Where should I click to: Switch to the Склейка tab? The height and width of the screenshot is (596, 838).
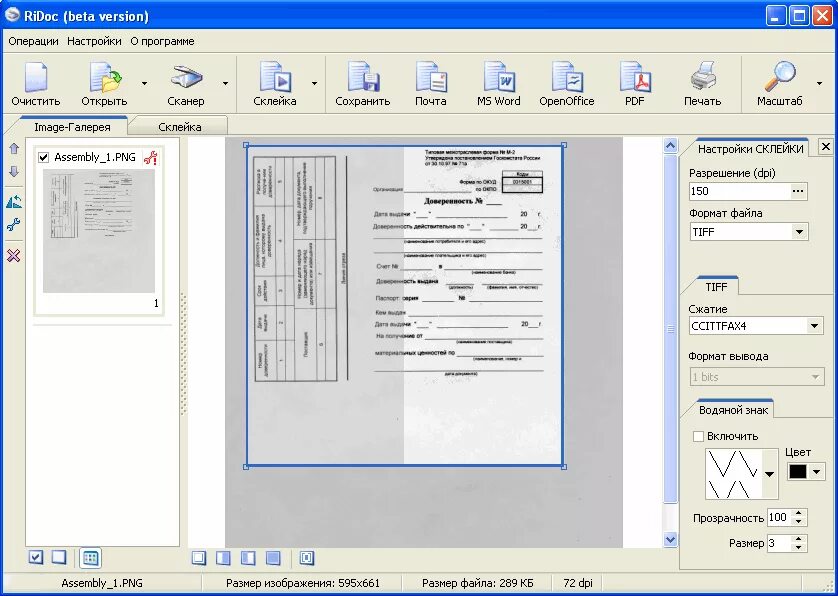point(180,127)
